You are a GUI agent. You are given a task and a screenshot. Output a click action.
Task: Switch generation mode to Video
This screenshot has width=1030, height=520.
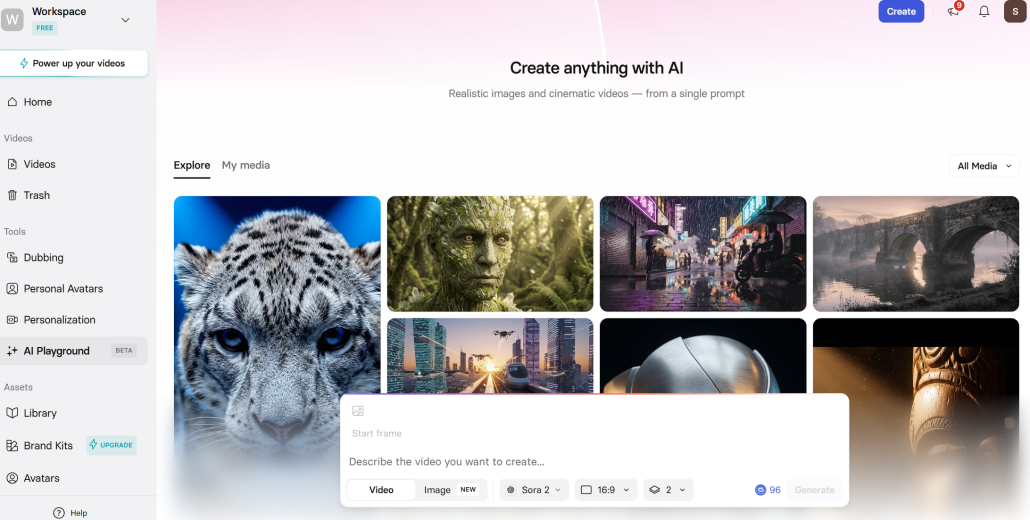[x=381, y=490]
